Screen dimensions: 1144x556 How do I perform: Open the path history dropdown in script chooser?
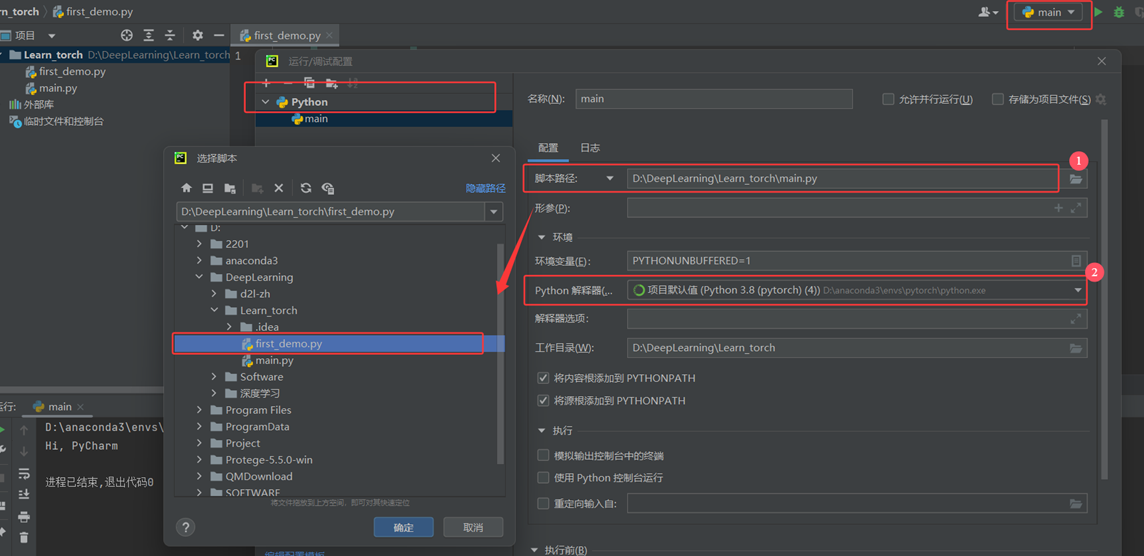(x=494, y=212)
